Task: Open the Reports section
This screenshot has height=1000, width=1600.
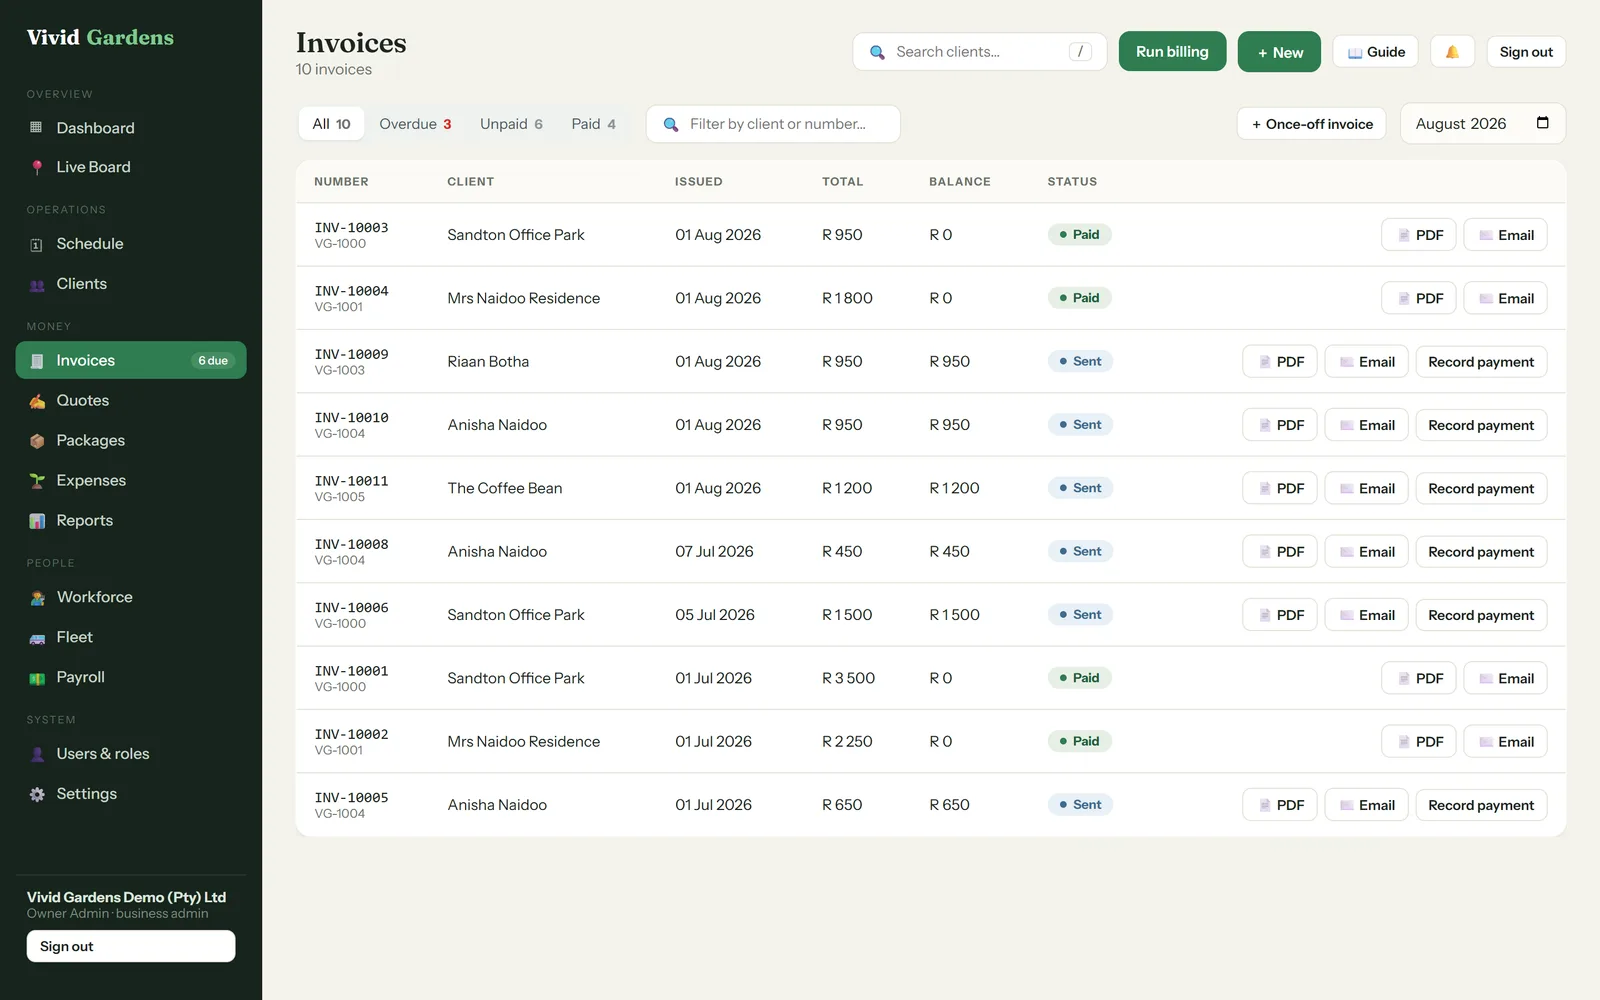Action: point(131,520)
